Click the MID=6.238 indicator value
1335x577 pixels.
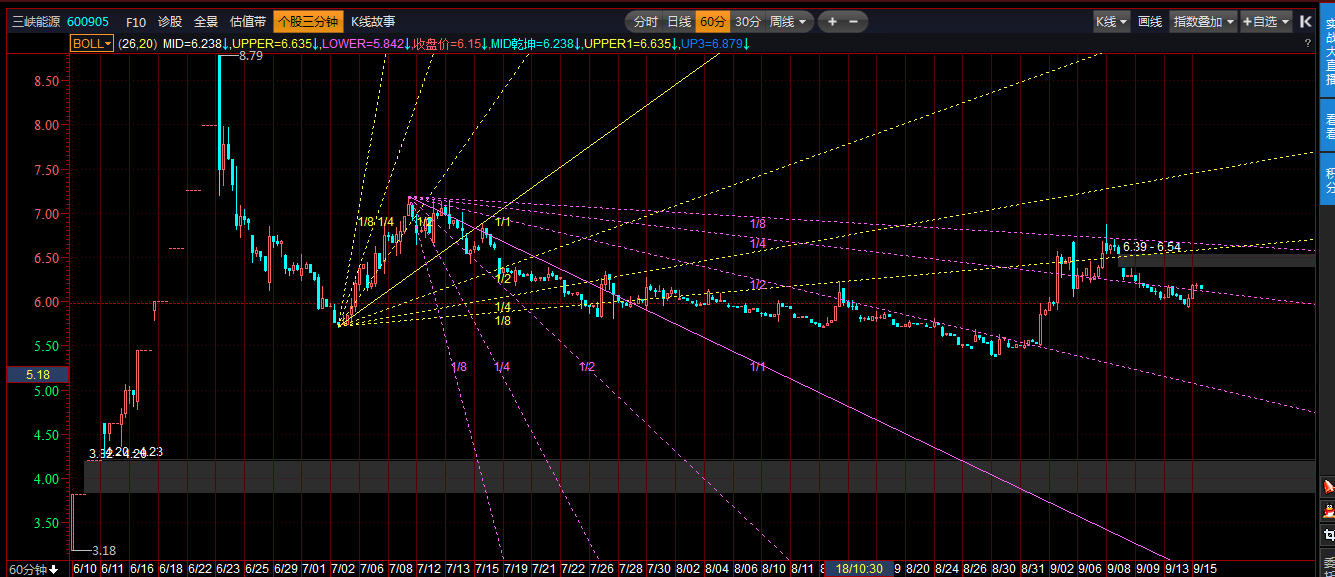[193, 44]
